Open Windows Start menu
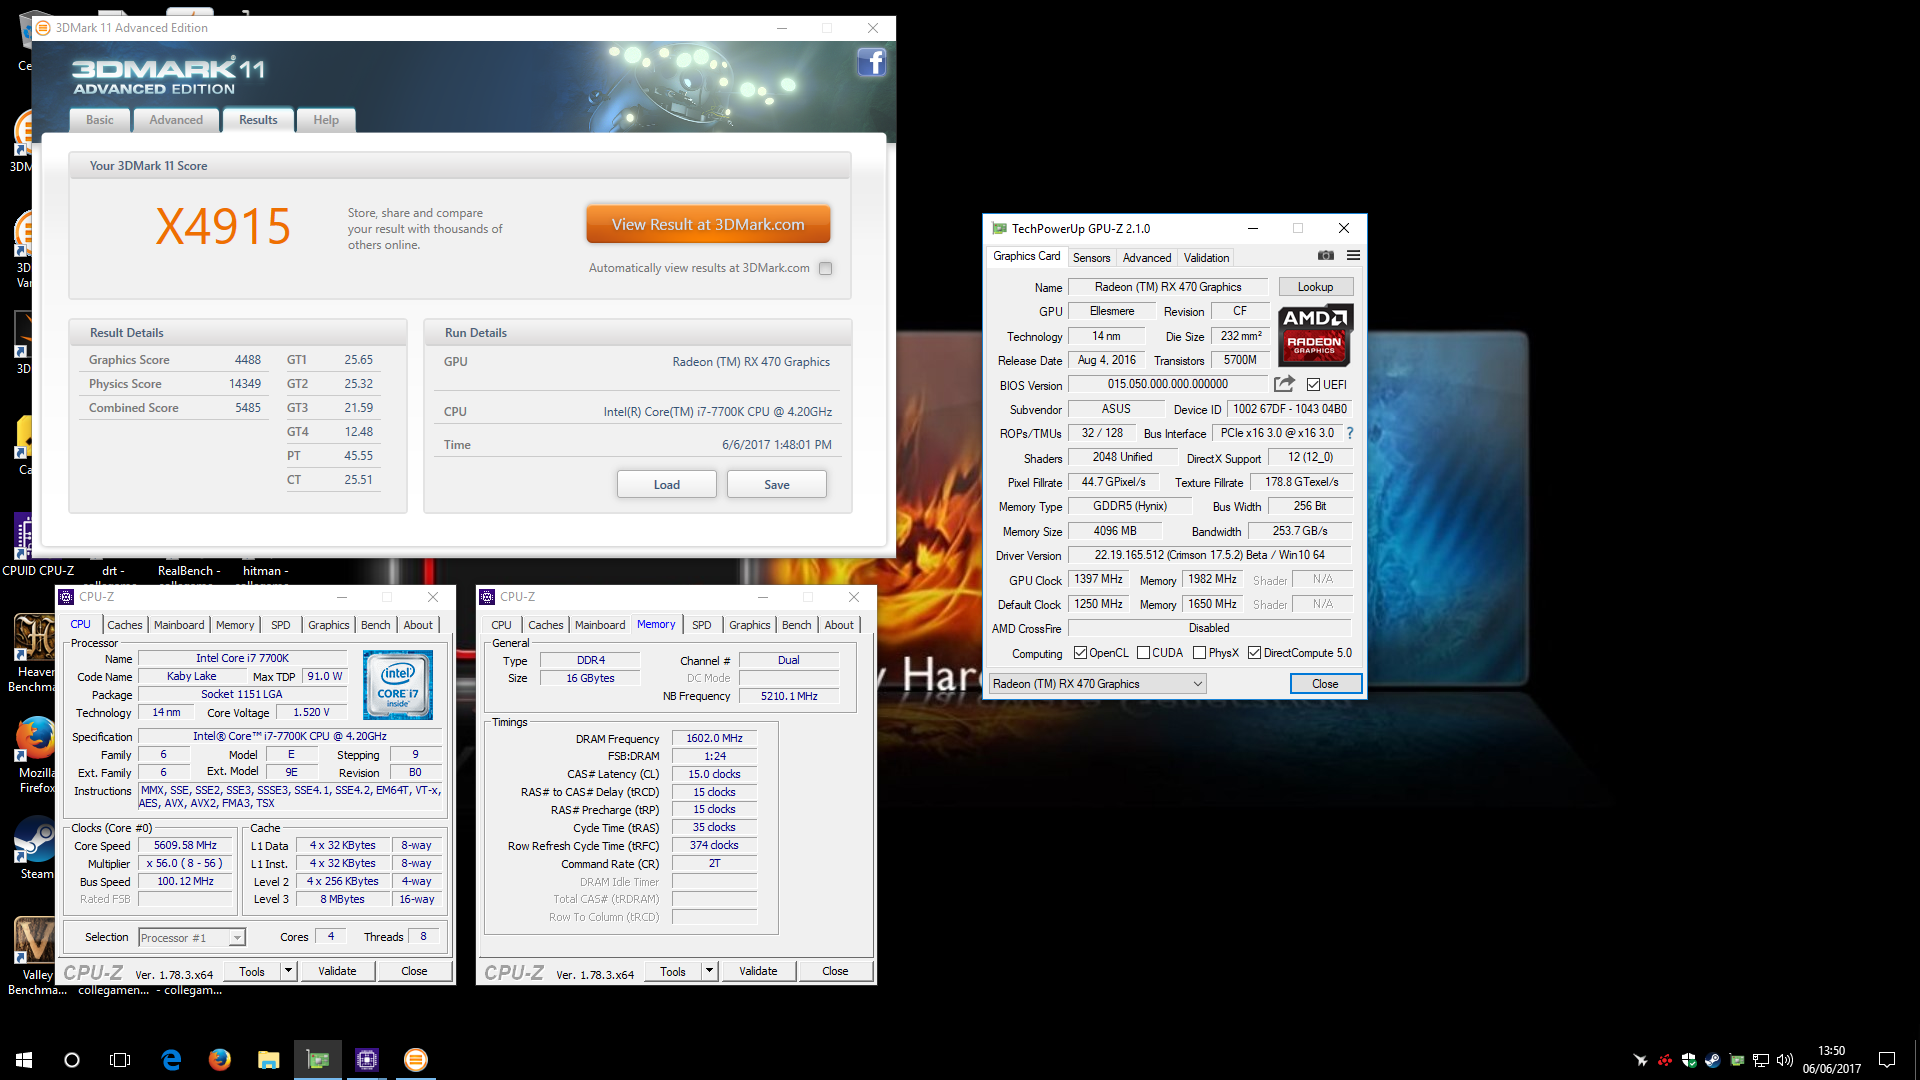Image resolution: width=1920 pixels, height=1080 pixels. (x=24, y=1060)
